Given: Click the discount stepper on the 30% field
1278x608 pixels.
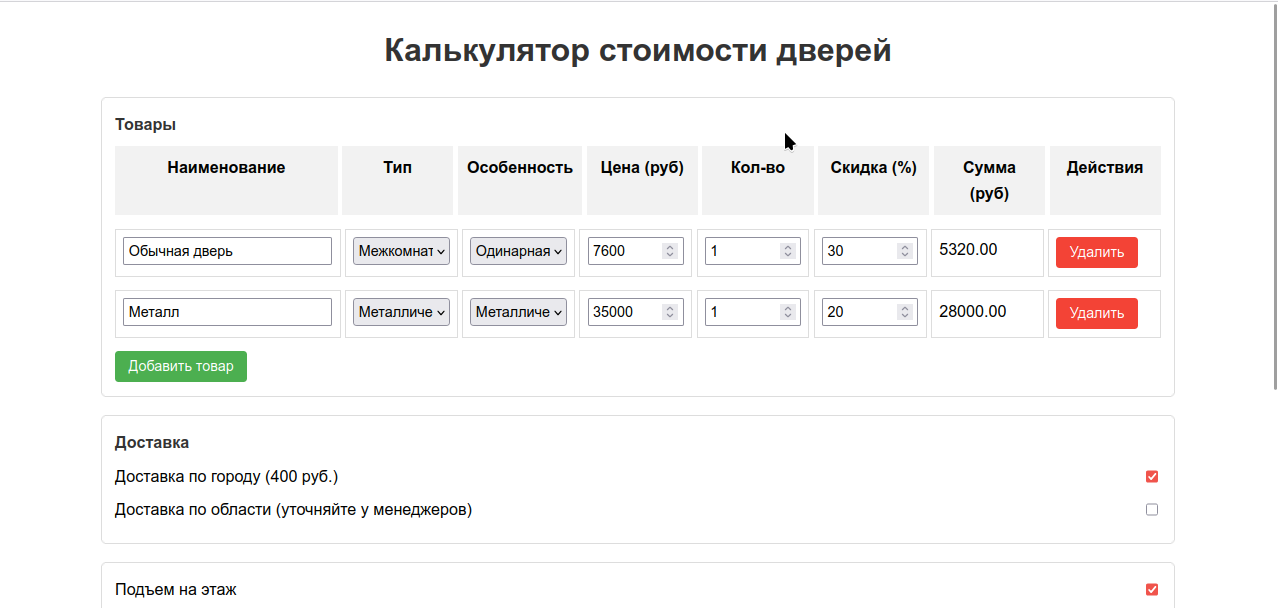Looking at the screenshot, I should [x=905, y=251].
